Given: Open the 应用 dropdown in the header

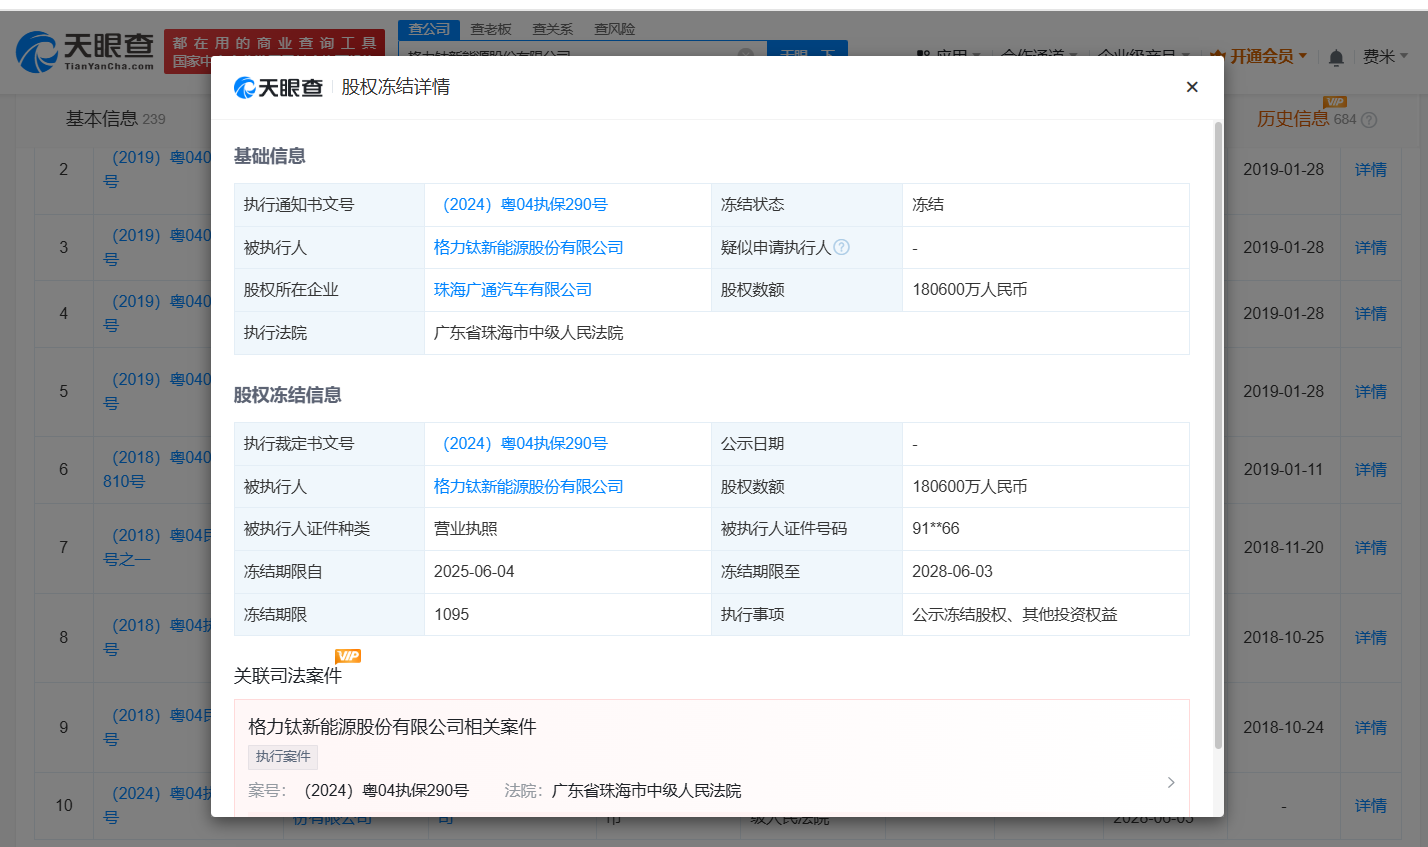Looking at the screenshot, I should click(950, 56).
